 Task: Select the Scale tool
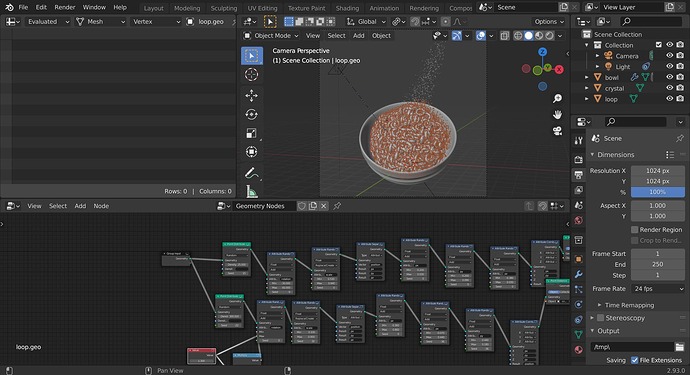[252, 133]
